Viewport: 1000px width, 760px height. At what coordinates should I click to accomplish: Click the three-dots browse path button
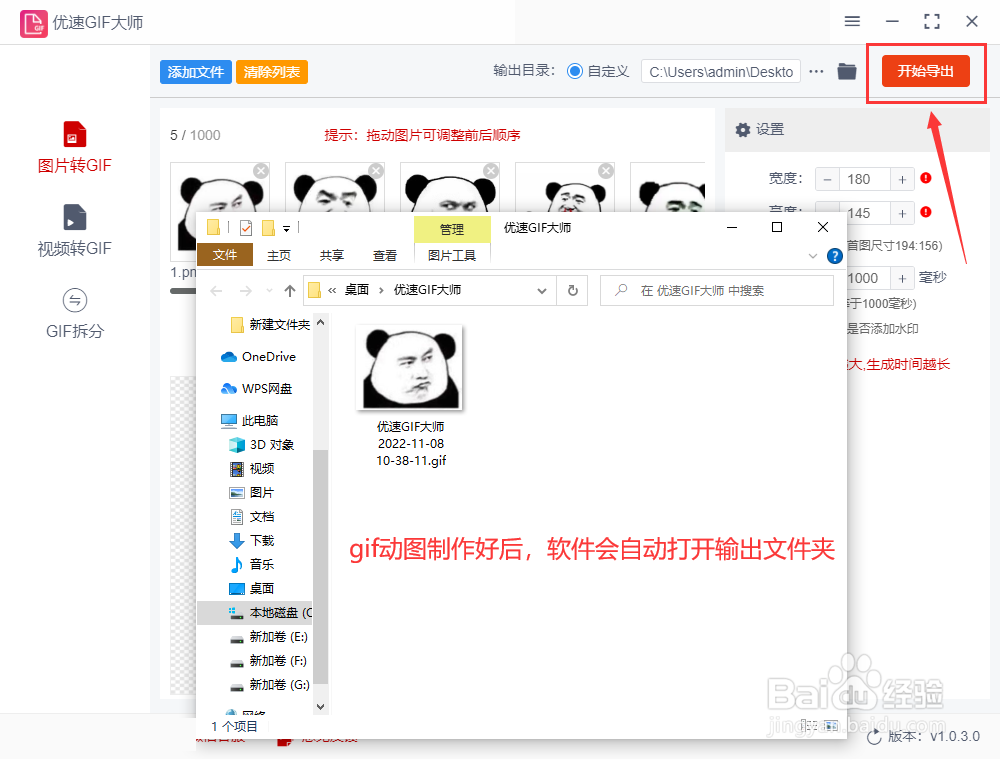[816, 71]
